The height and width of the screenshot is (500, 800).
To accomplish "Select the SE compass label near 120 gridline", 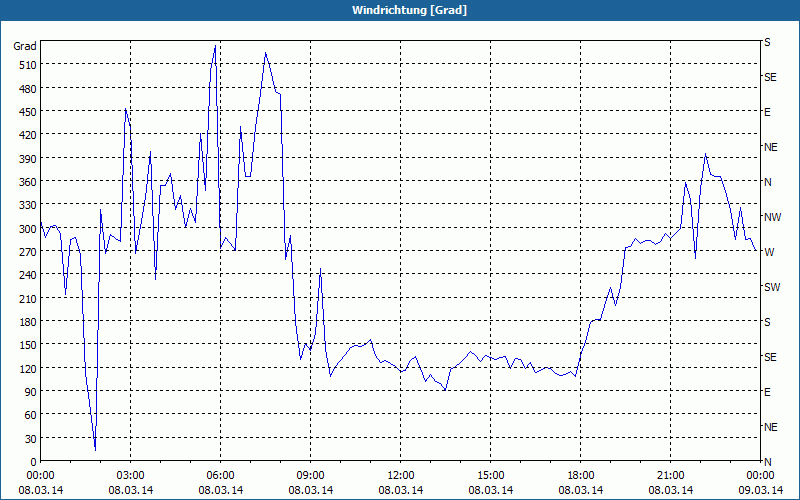I will (770, 358).
